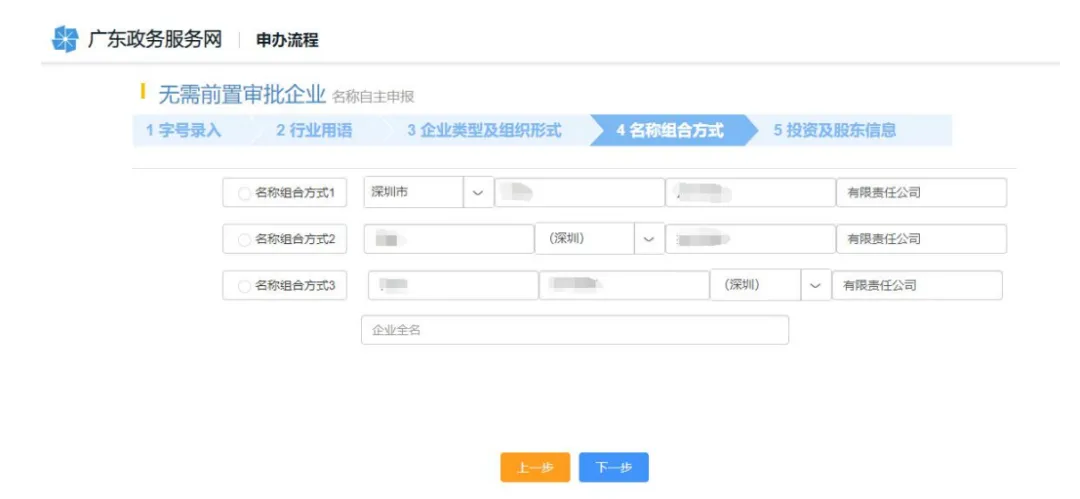Click the 申办流程 header text
The image size is (1080, 499).
click(x=287, y=40)
